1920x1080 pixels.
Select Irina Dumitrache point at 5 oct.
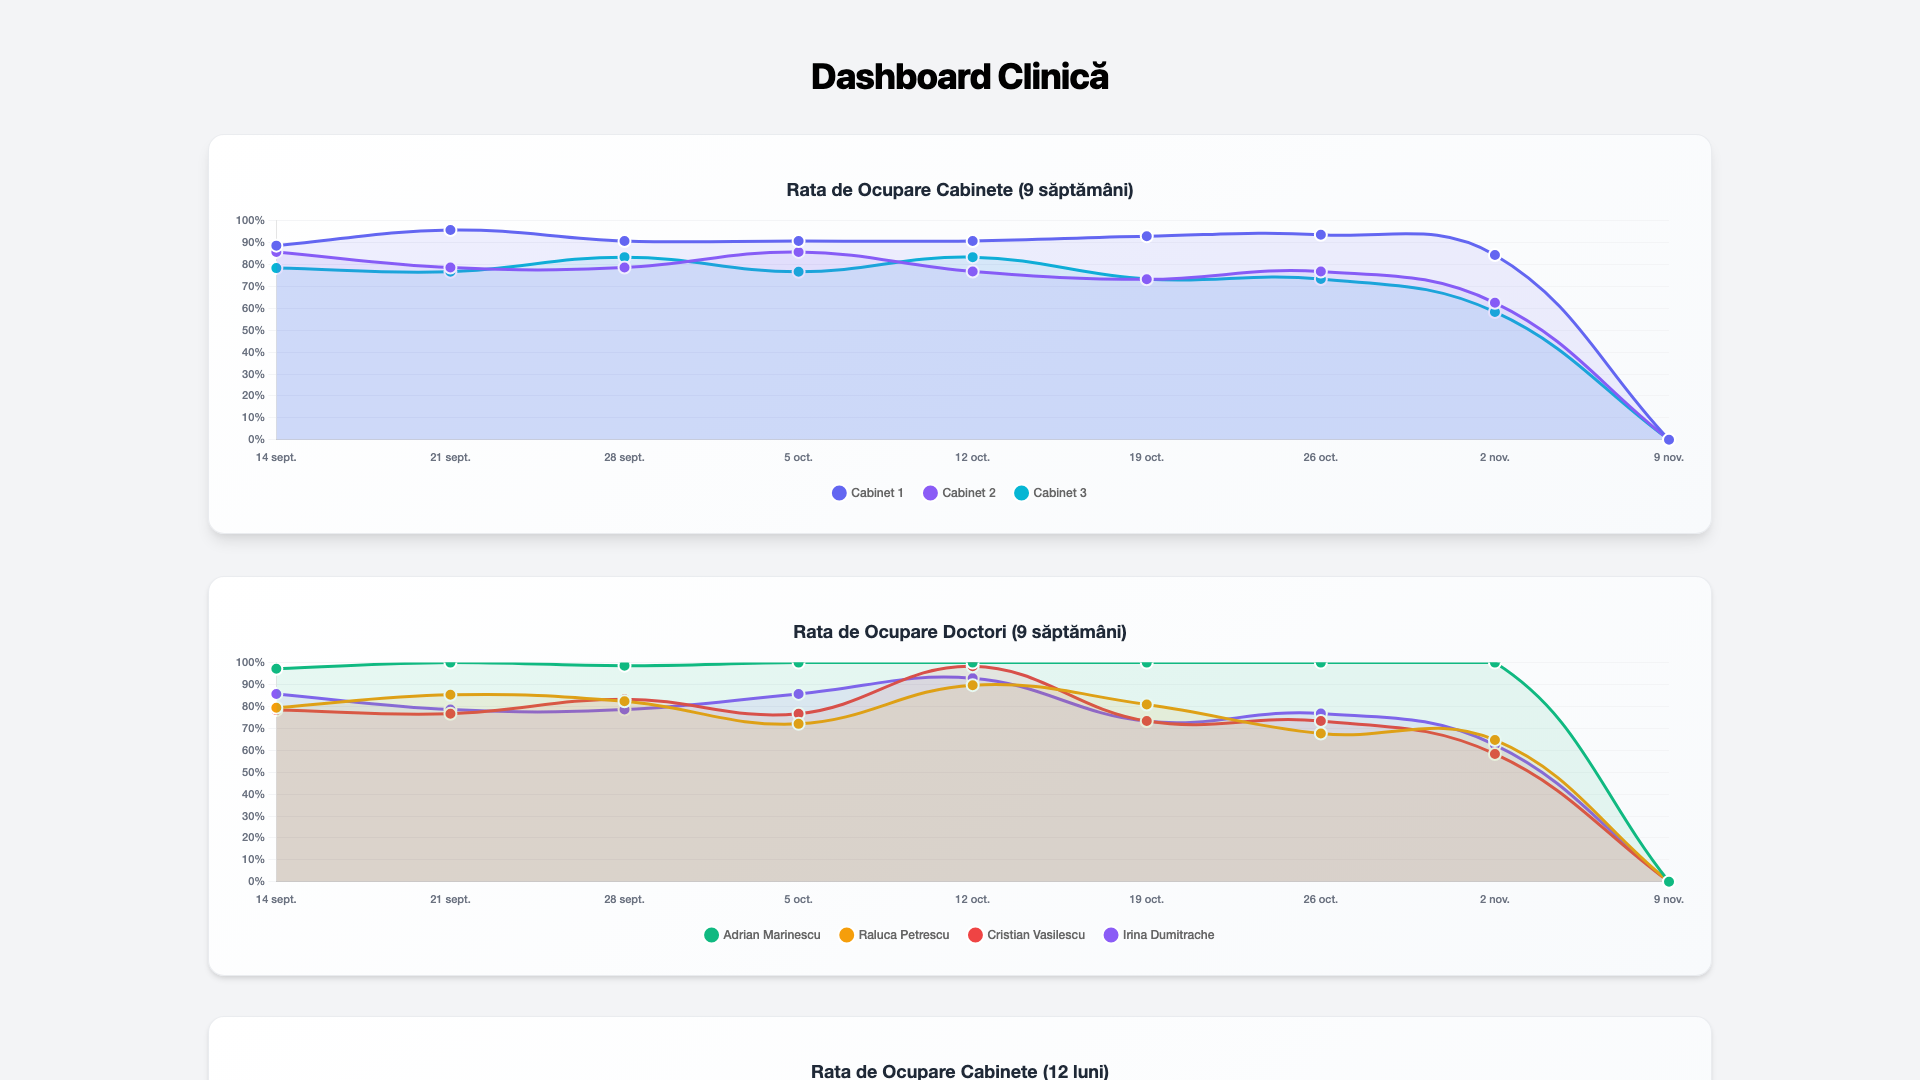tap(798, 694)
